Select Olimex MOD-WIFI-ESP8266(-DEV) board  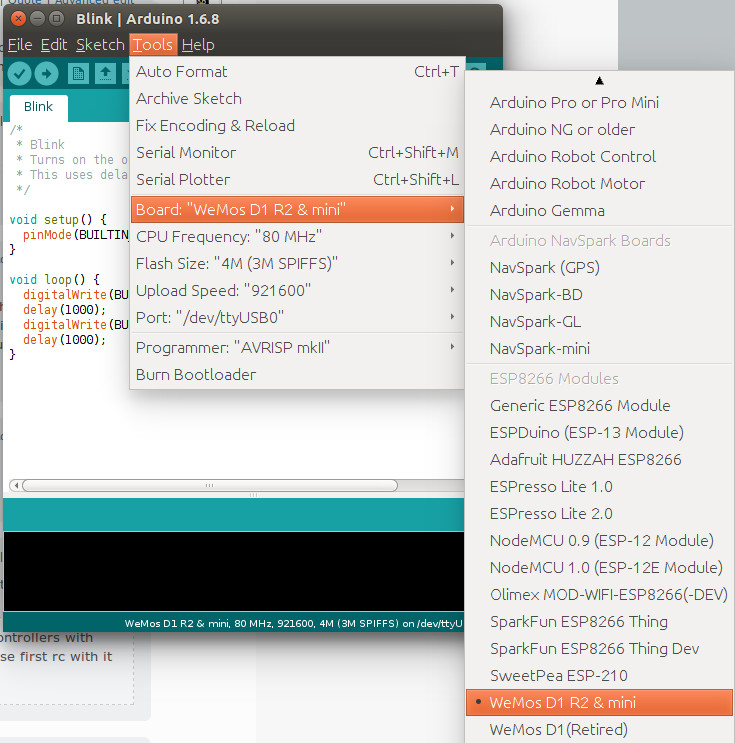click(x=599, y=595)
